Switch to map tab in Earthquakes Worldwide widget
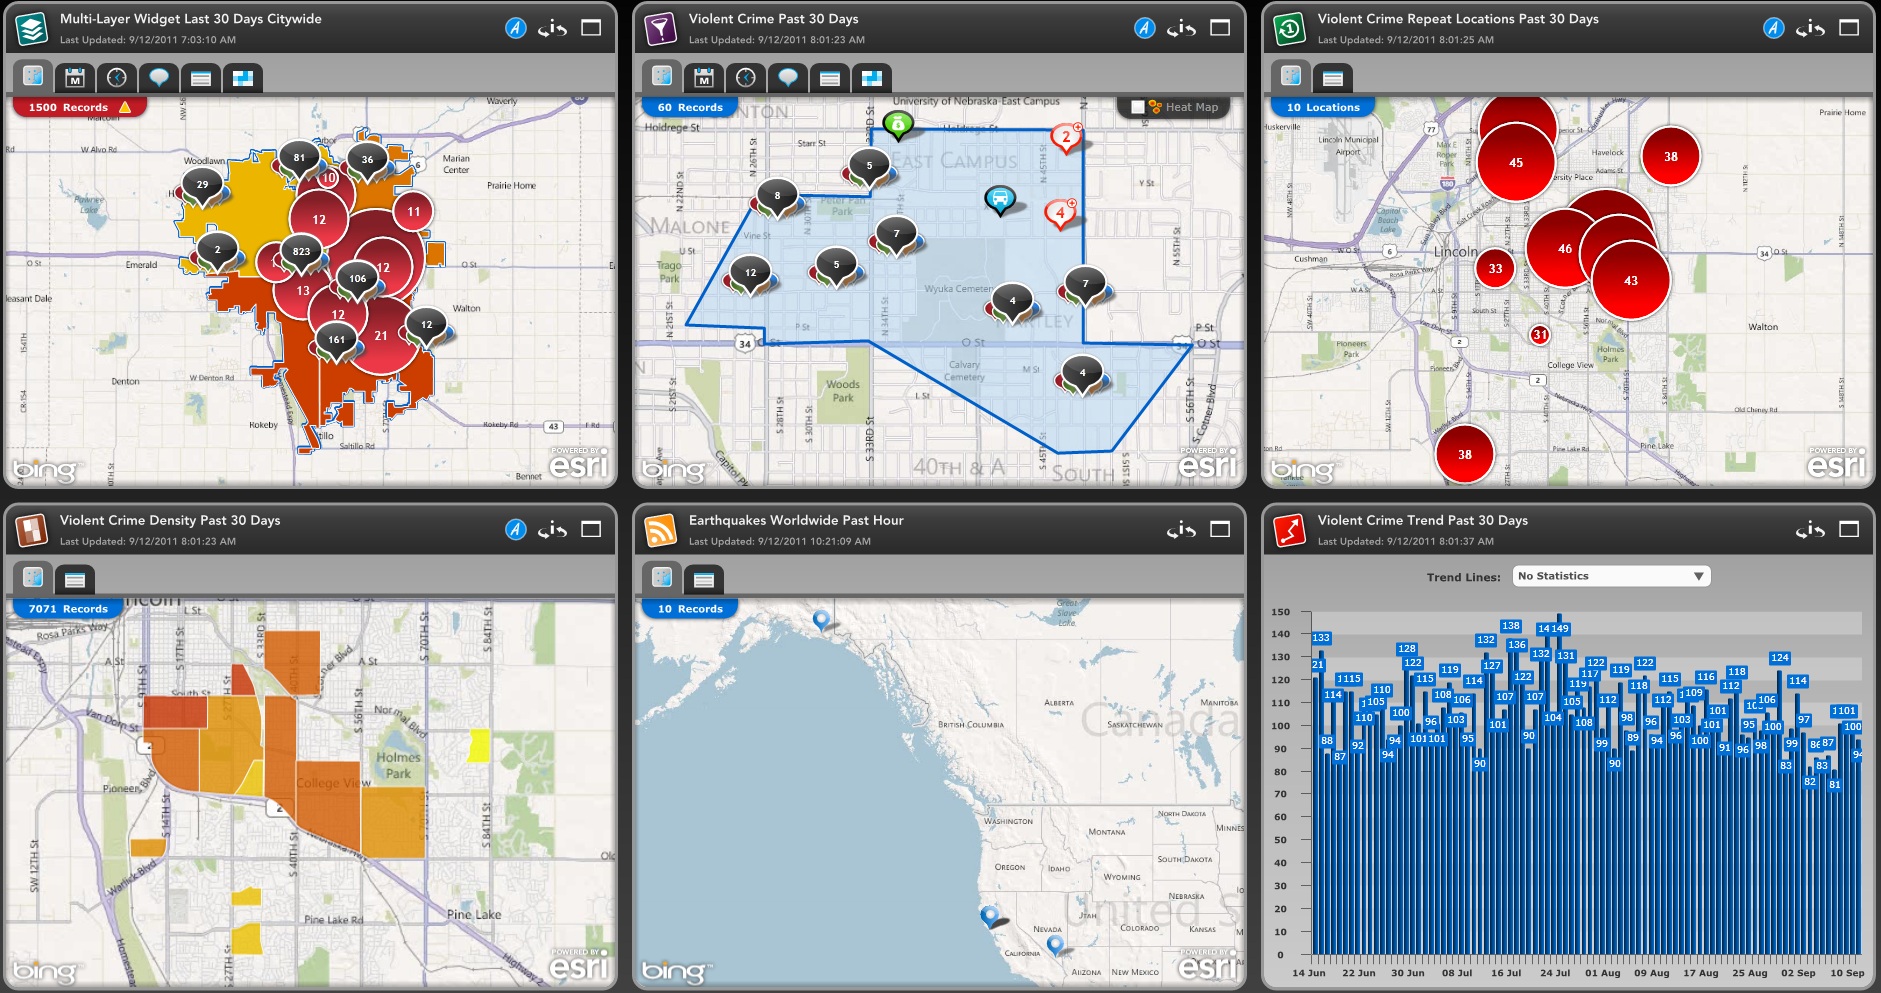The width and height of the screenshot is (1881, 993). point(662,578)
